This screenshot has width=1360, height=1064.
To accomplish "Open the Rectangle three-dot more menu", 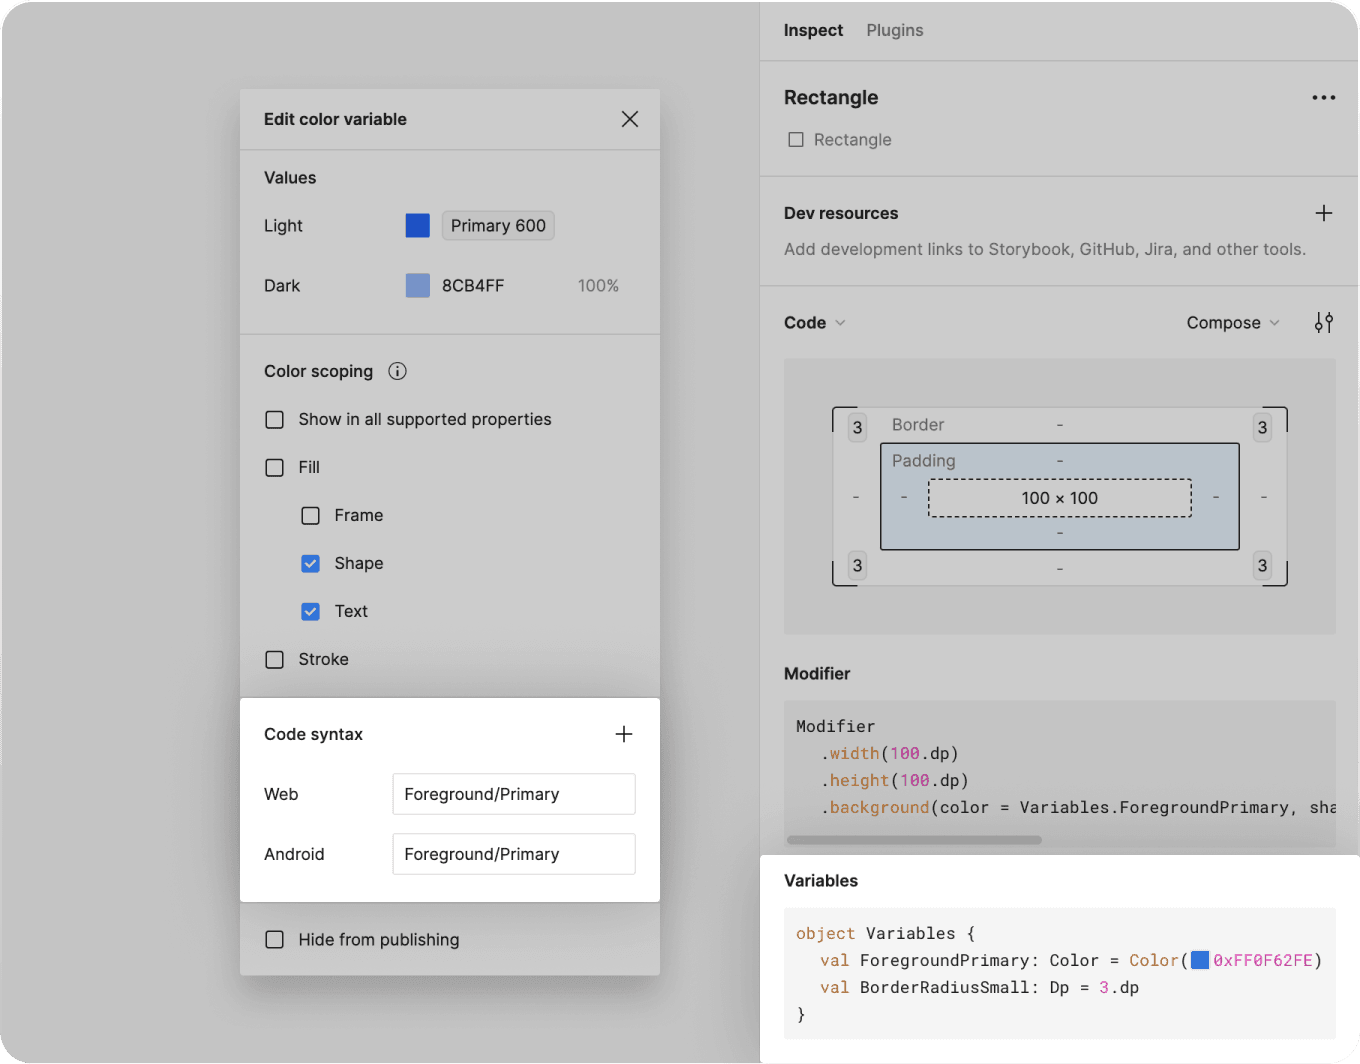I will (x=1324, y=98).
